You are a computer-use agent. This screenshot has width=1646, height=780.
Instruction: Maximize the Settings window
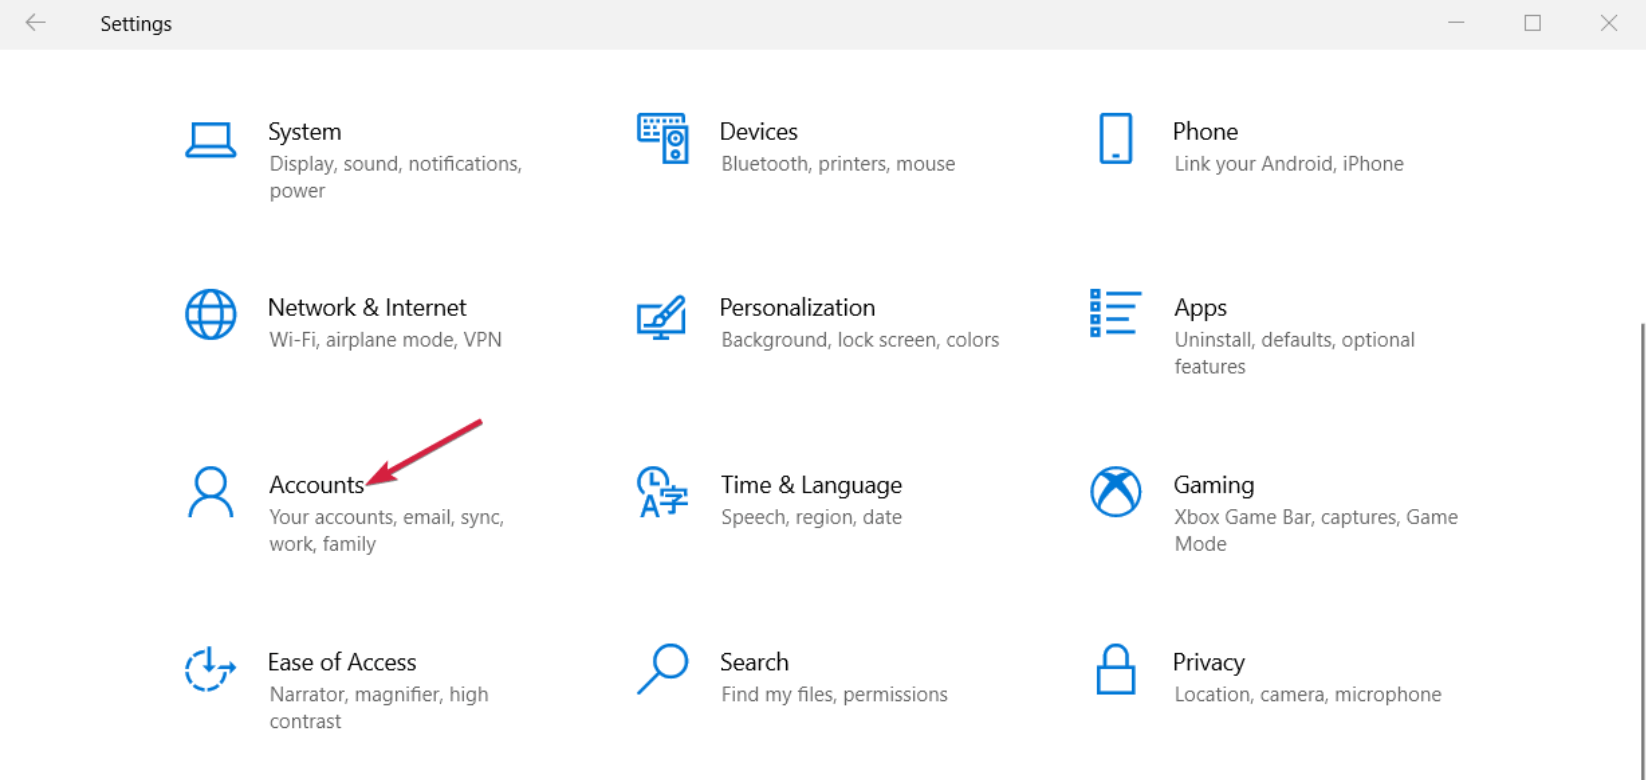click(1532, 23)
